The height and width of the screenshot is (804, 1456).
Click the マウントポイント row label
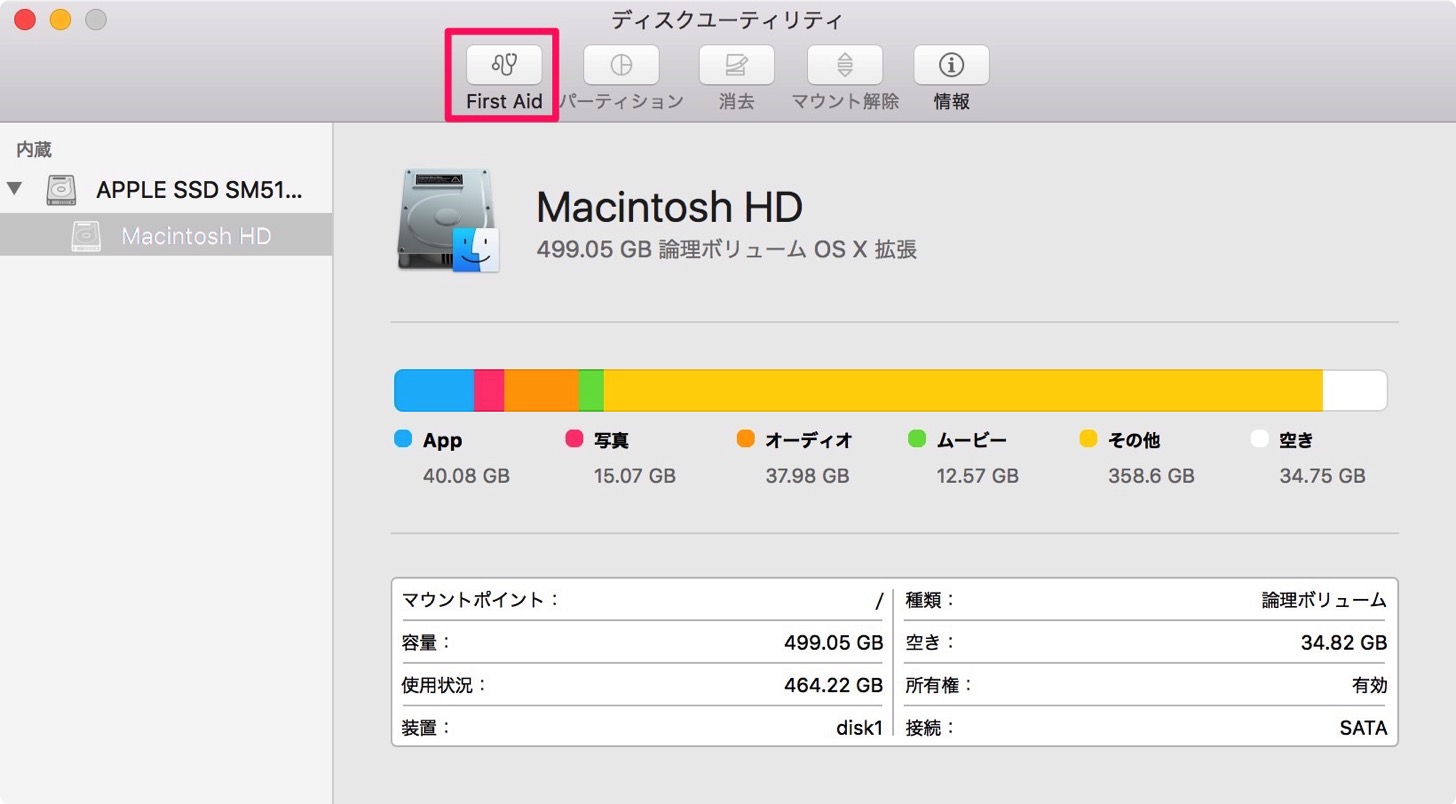[x=481, y=600]
